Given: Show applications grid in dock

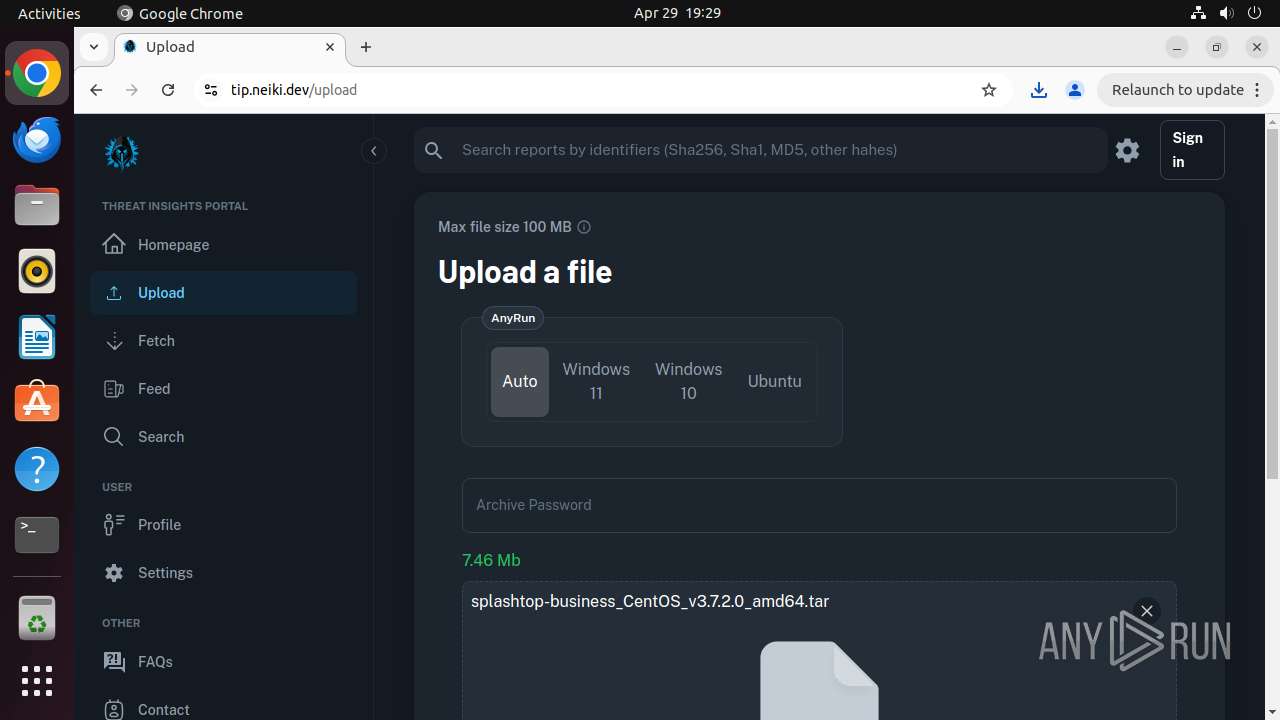Looking at the screenshot, I should click(37, 681).
